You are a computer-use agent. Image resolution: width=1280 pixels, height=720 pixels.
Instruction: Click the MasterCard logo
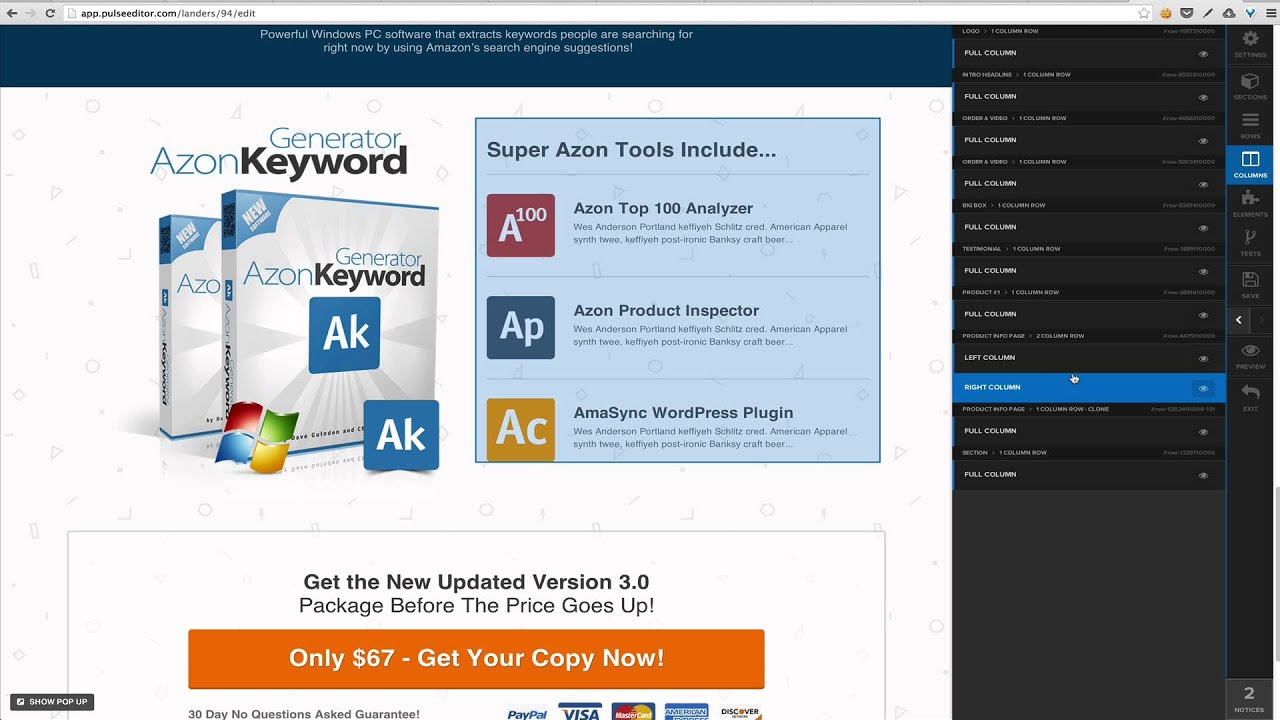(633, 712)
